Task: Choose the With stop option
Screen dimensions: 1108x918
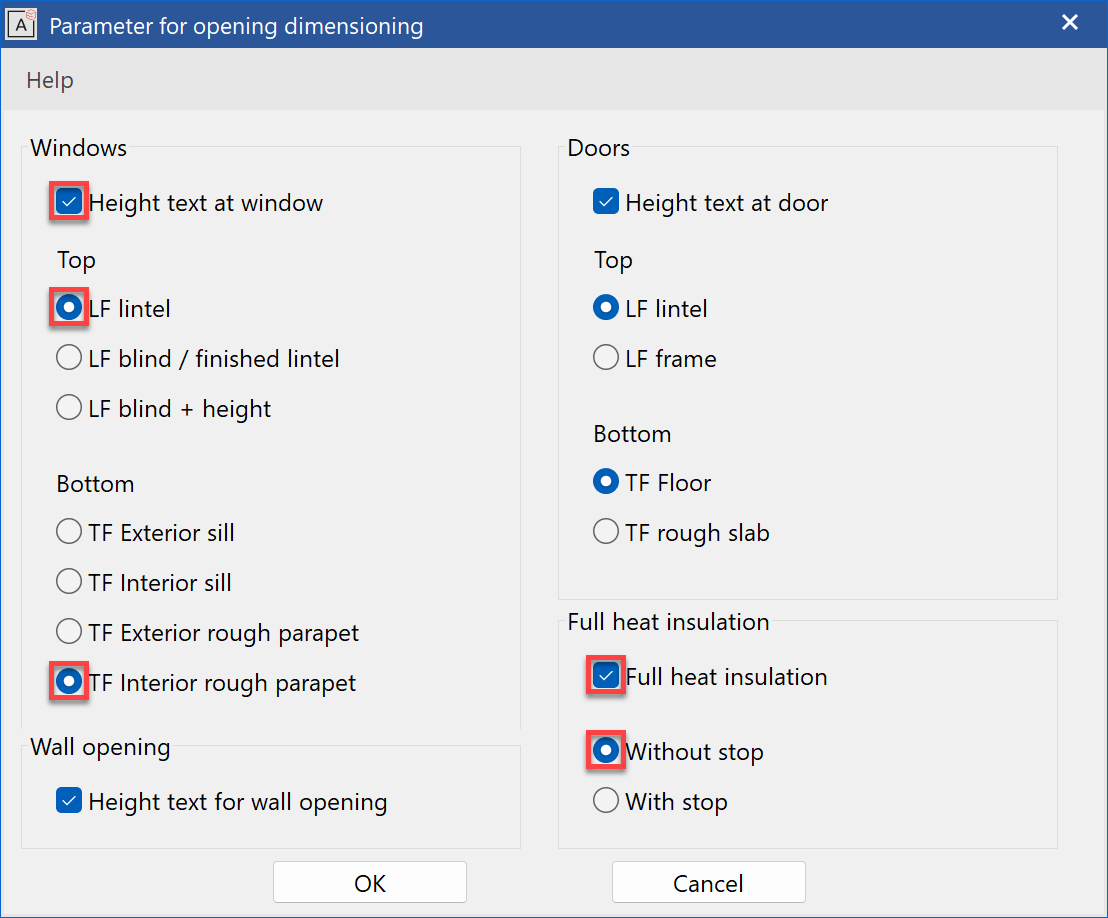Action: pos(606,801)
